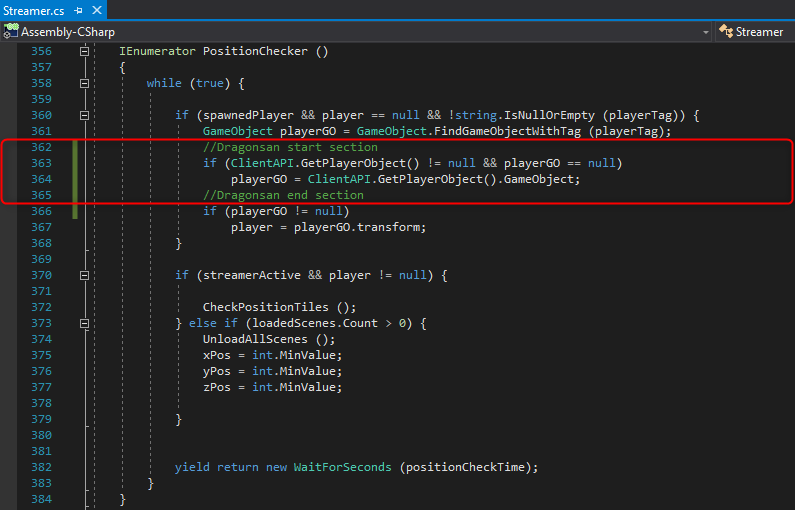
Task: Click line number 382 in the gutter
Action: 41,467
